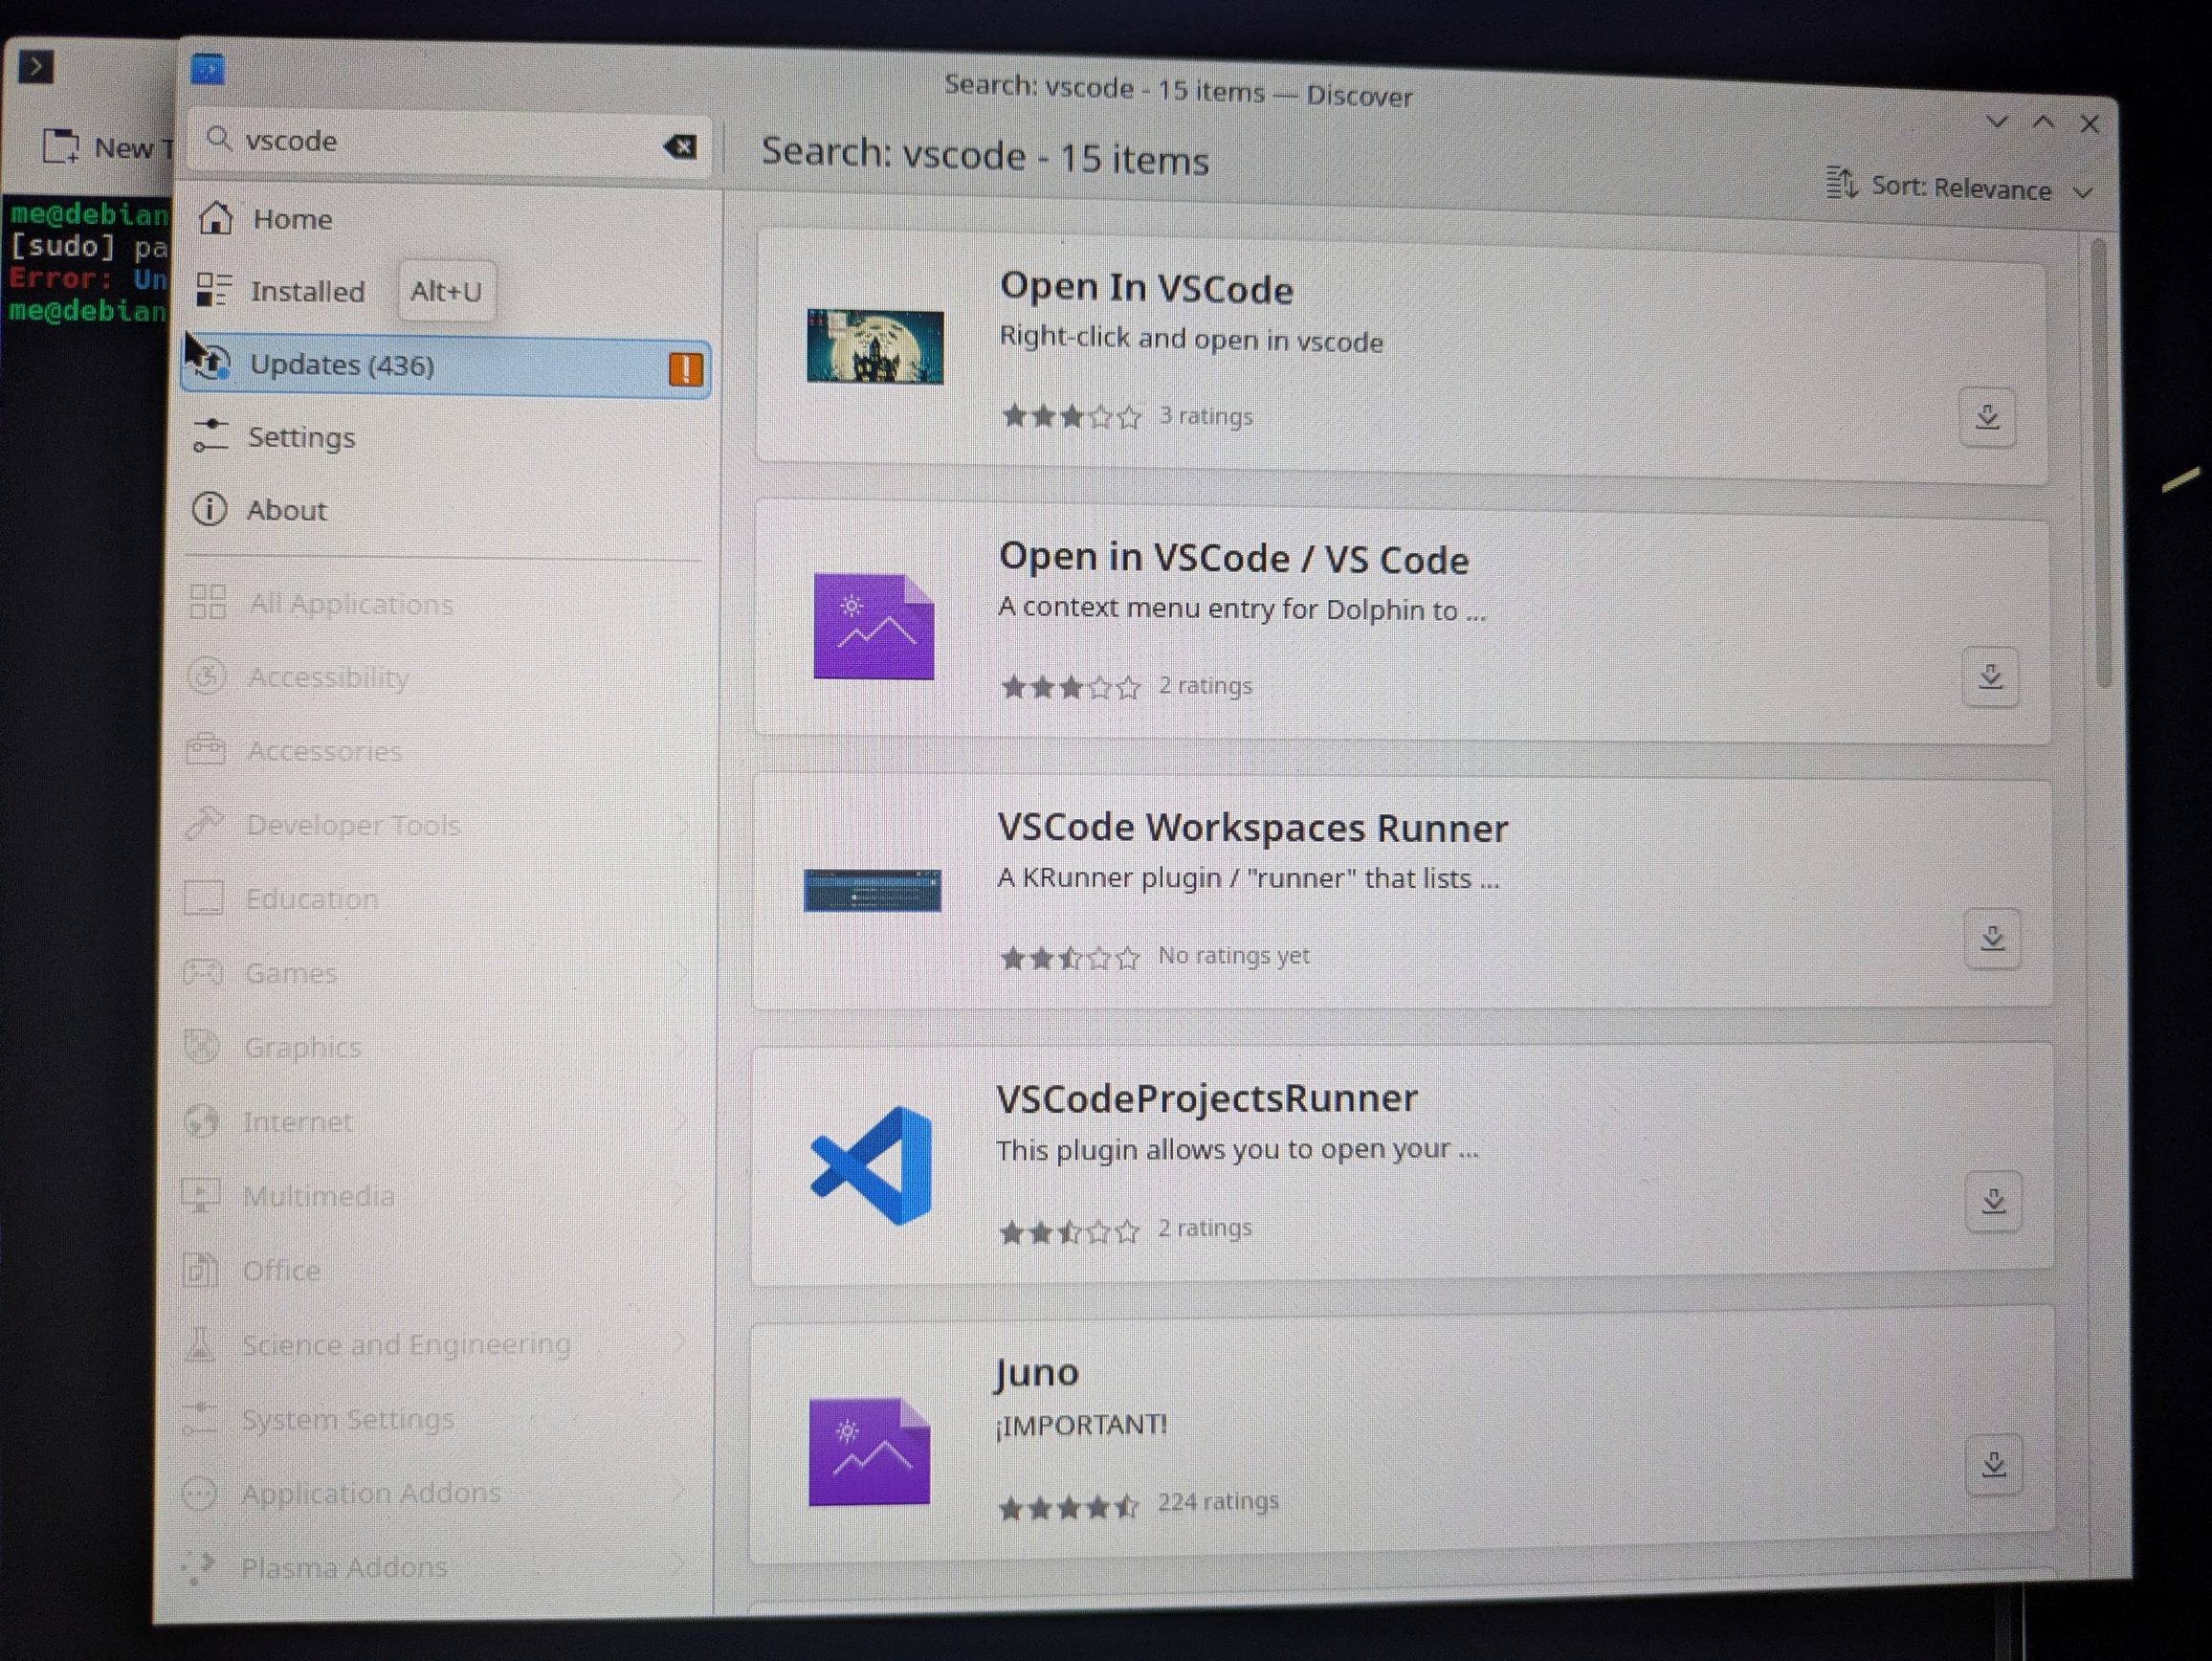Open the Home section in Discover sidebar
Screen dimensions: 2212x1661
click(292, 219)
